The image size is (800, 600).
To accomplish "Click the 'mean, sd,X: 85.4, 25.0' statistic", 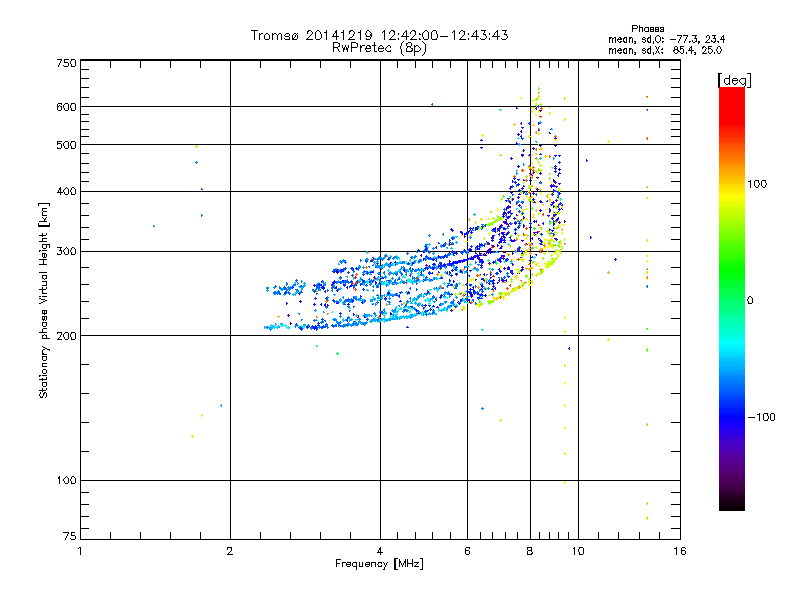I will (x=665, y=50).
